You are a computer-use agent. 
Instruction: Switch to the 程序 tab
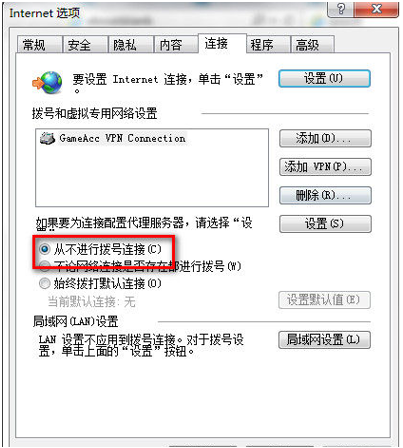(268, 45)
